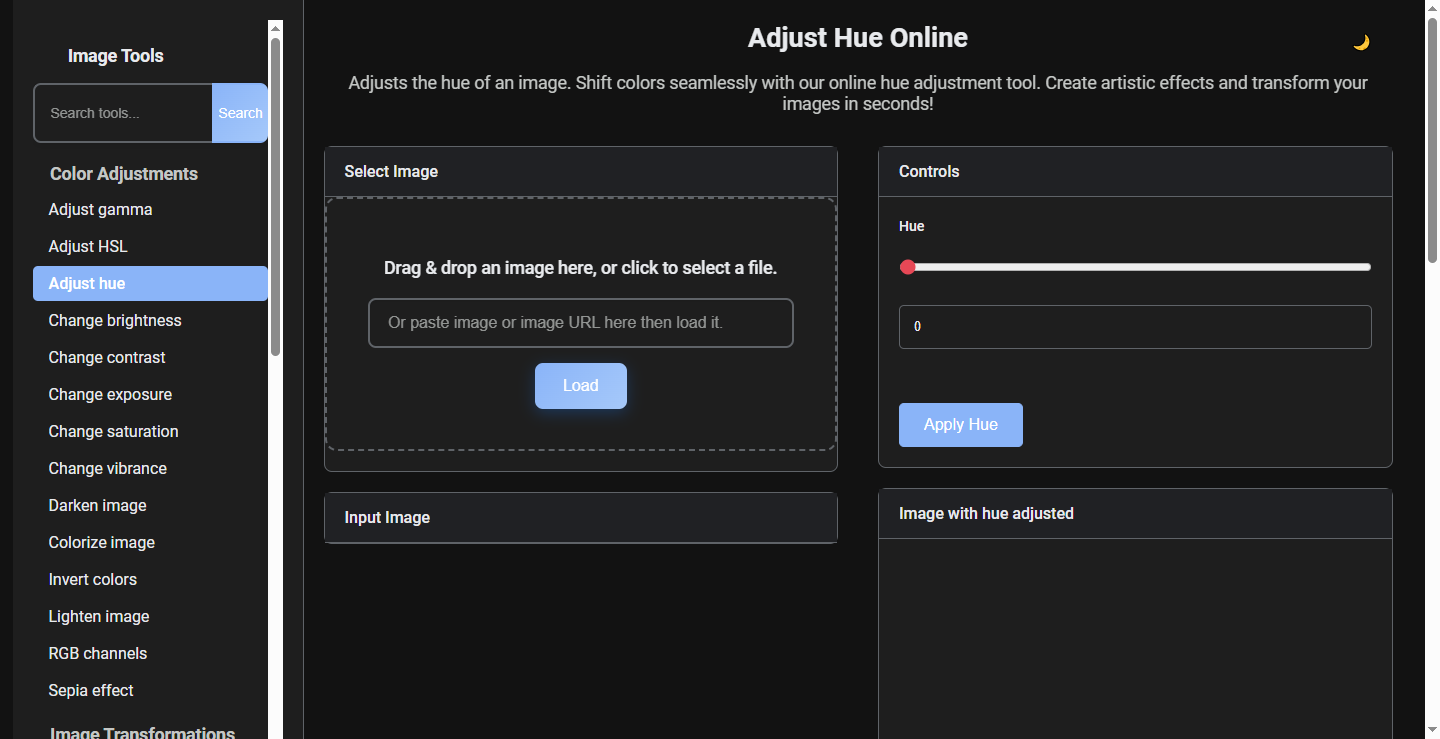Select the Change vibrance tool
This screenshot has height=739, width=1440.
[x=107, y=468]
